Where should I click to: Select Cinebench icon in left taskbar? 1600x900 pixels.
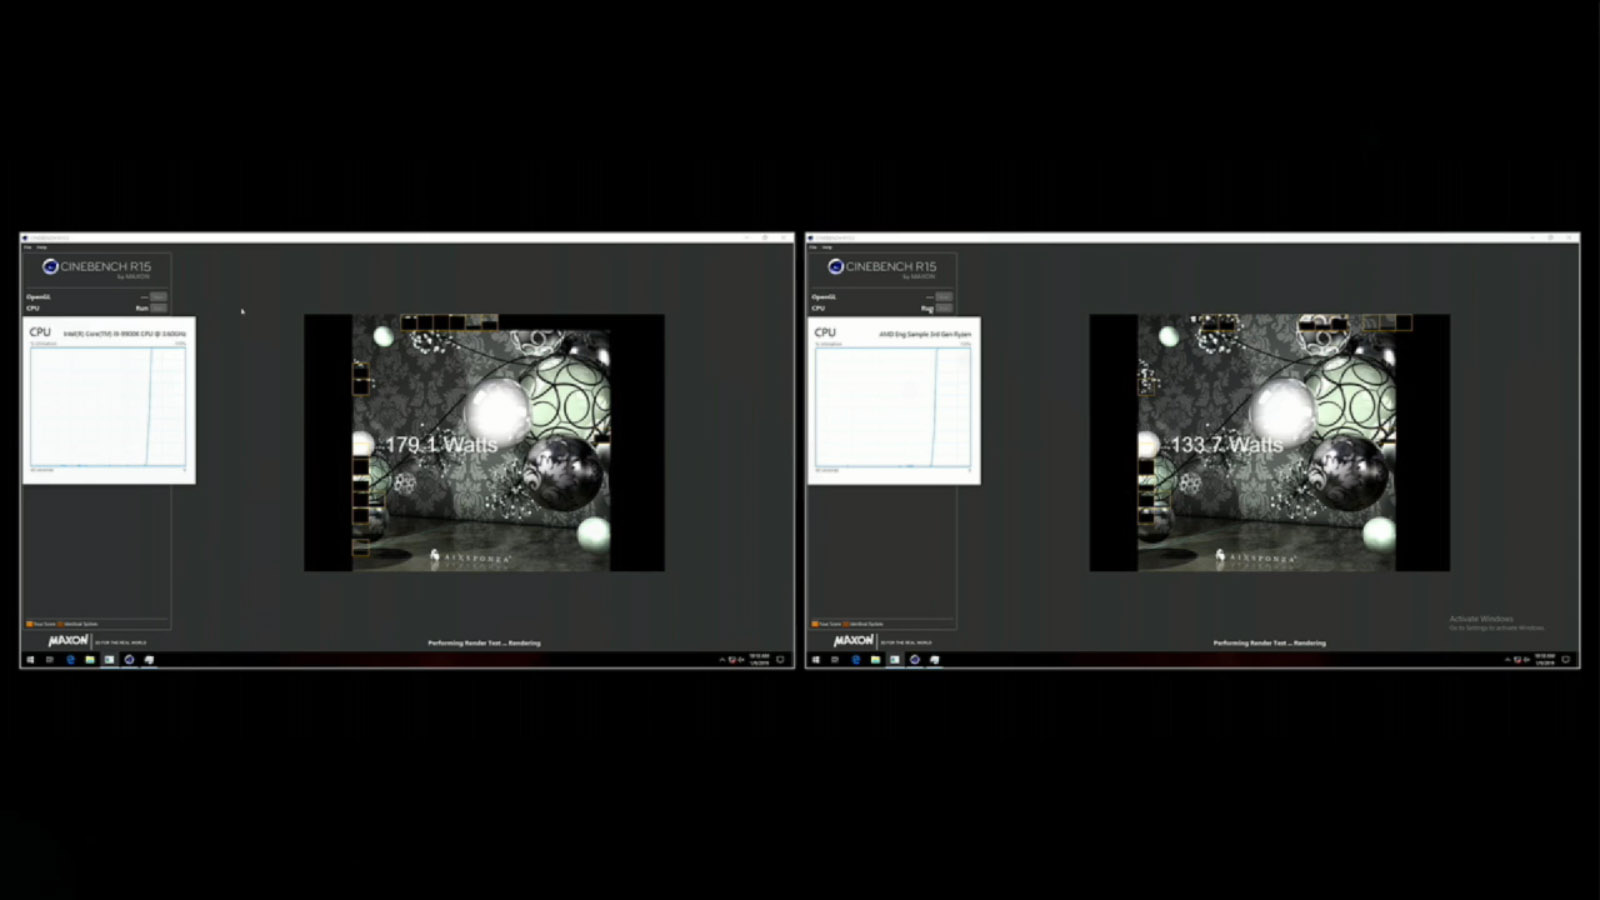pyautogui.click(x=129, y=660)
